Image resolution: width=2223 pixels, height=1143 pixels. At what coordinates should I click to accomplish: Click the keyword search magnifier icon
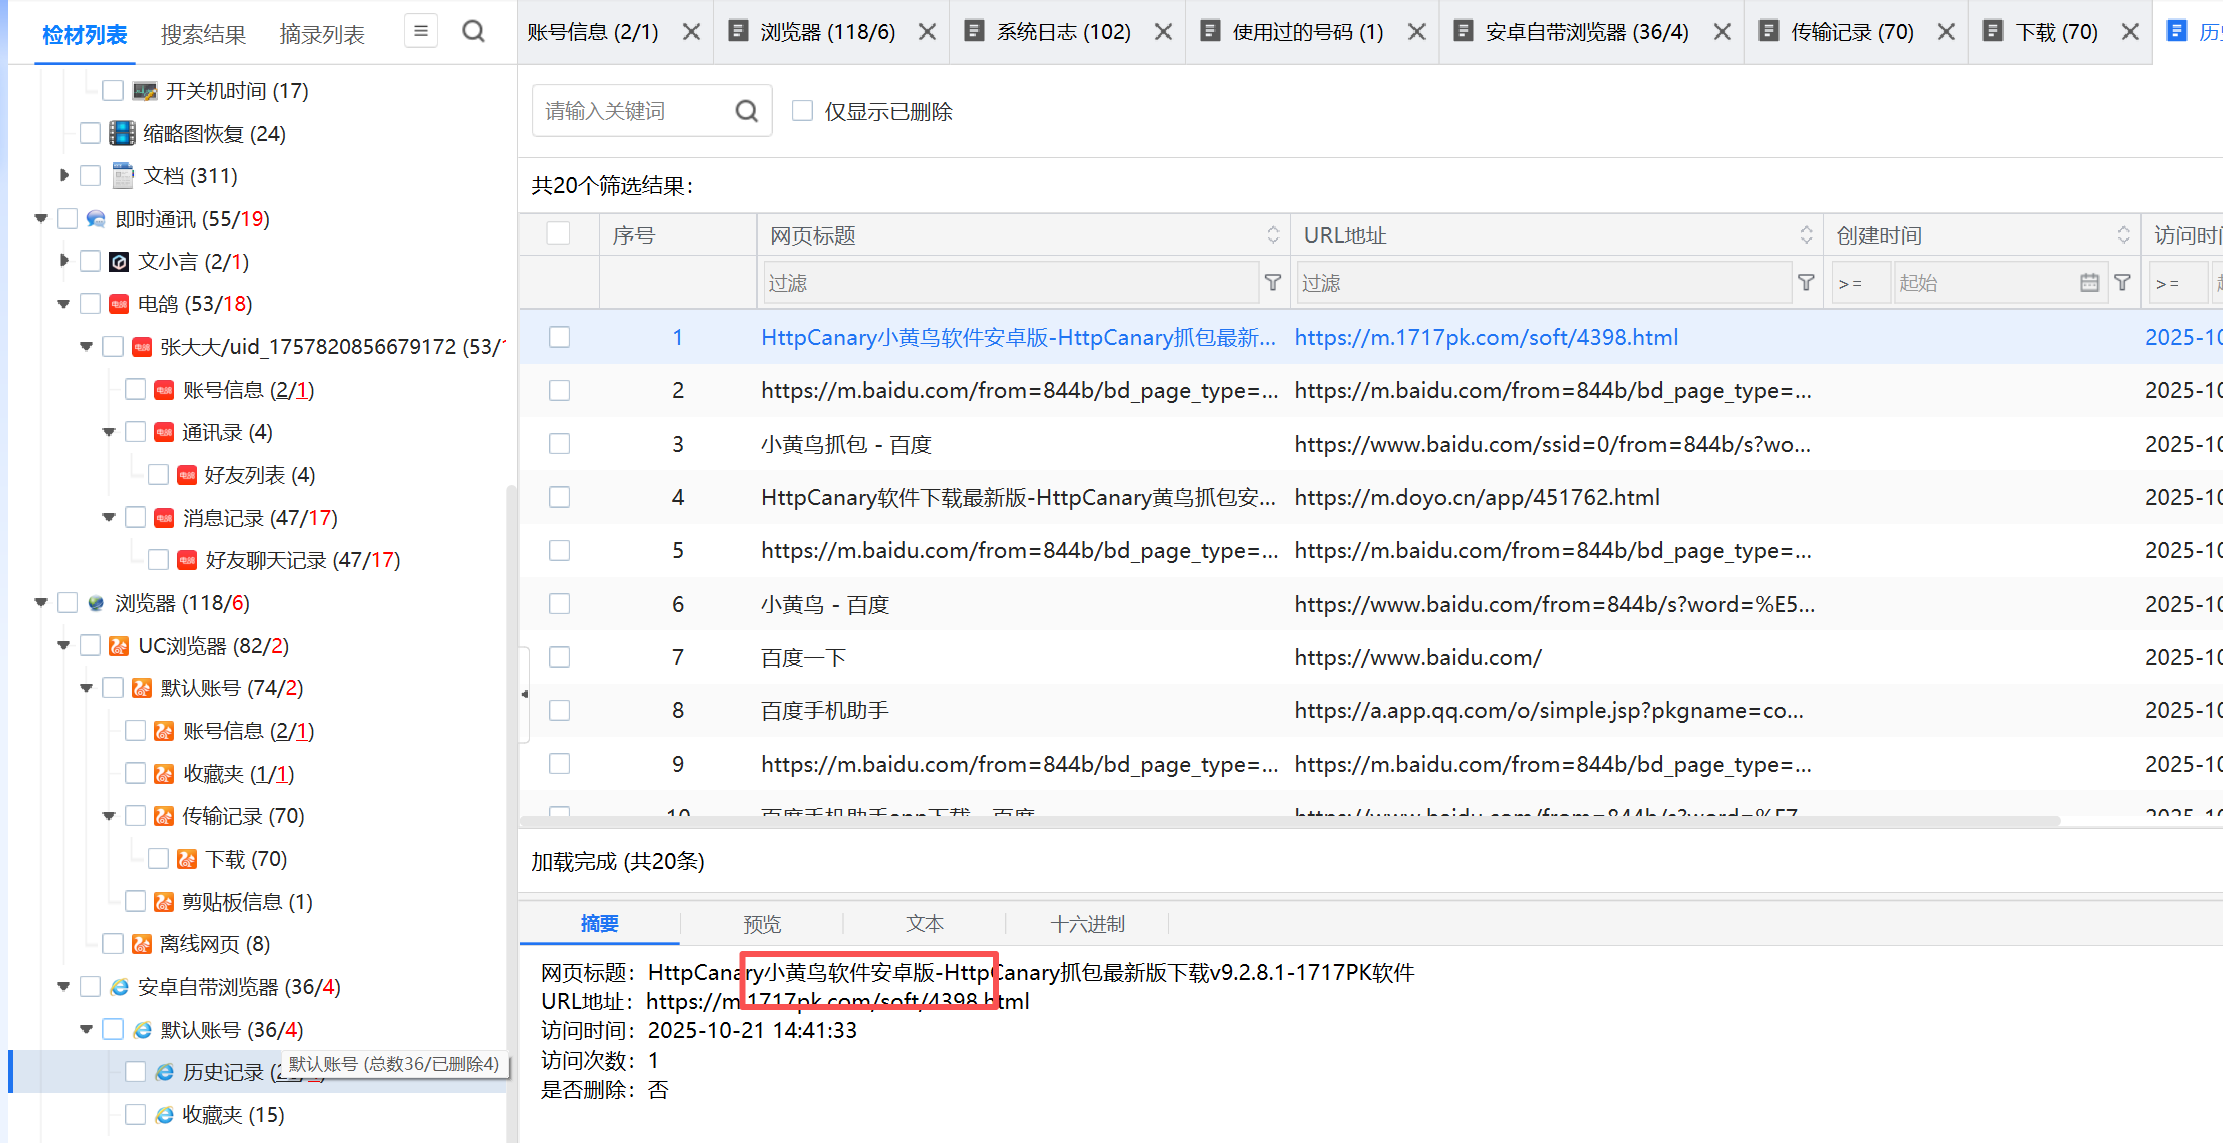[747, 111]
